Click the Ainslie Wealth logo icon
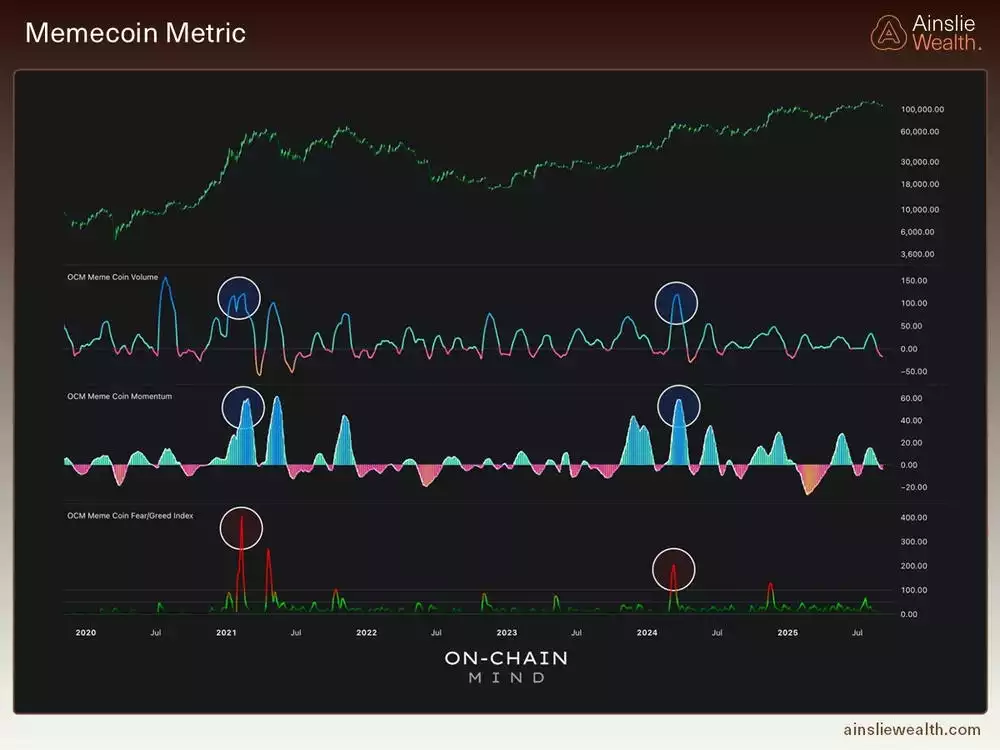This screenshot has width=1000, height=750. pyautogui.click(x=889, y=31)
